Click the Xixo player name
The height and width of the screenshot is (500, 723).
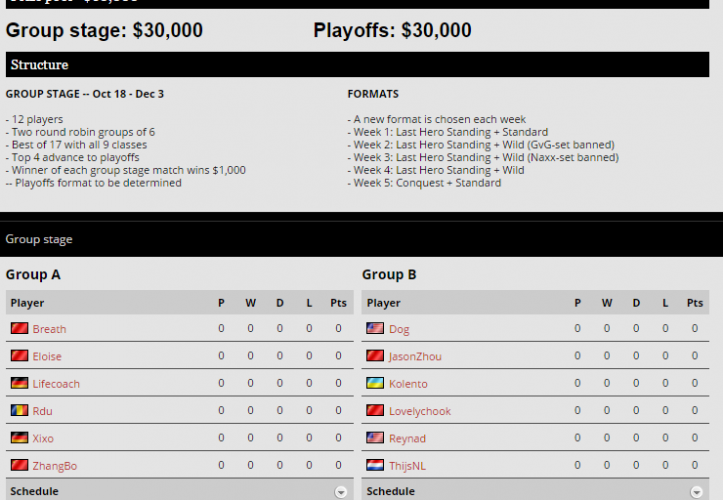coord(43,439)
